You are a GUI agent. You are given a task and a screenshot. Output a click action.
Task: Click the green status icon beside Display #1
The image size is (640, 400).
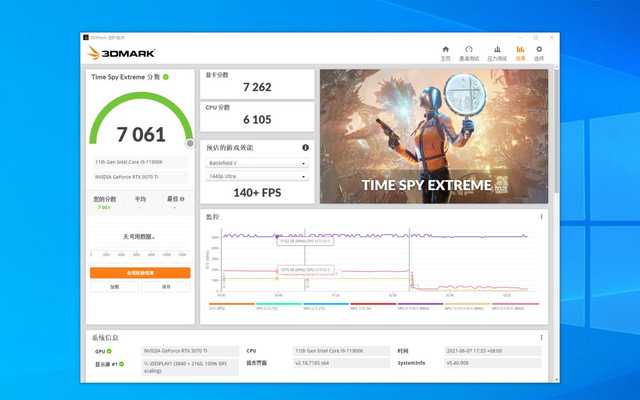[x=122, y=364]
